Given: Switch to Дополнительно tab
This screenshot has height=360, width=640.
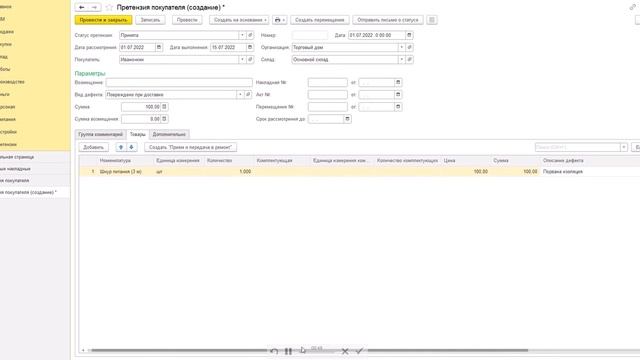Looking at the screenshot, I should coord(169,134).
